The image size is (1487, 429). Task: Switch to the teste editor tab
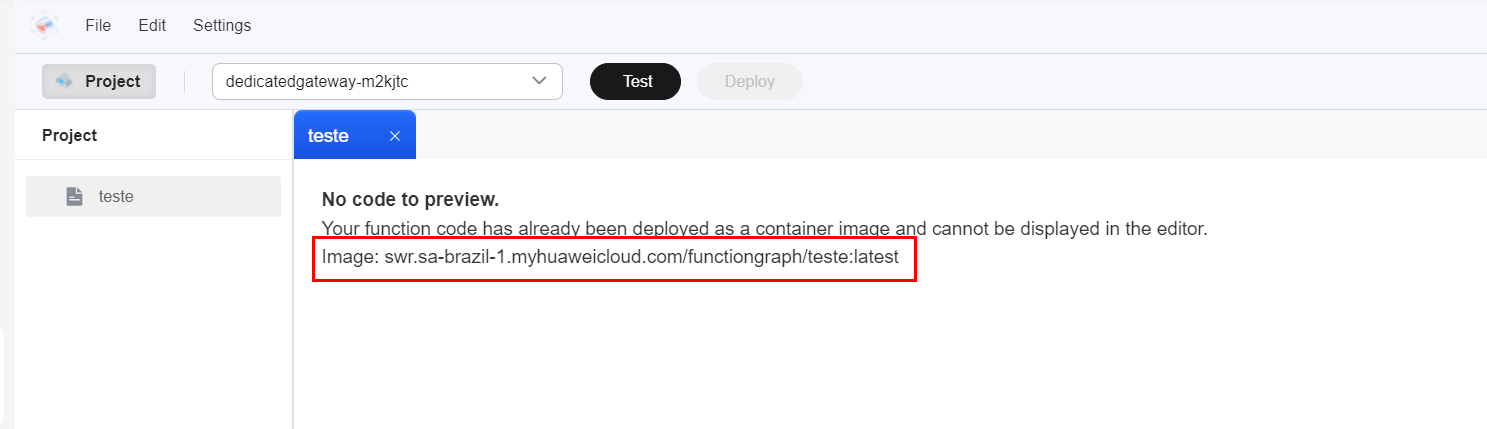(x=329, y=136)
